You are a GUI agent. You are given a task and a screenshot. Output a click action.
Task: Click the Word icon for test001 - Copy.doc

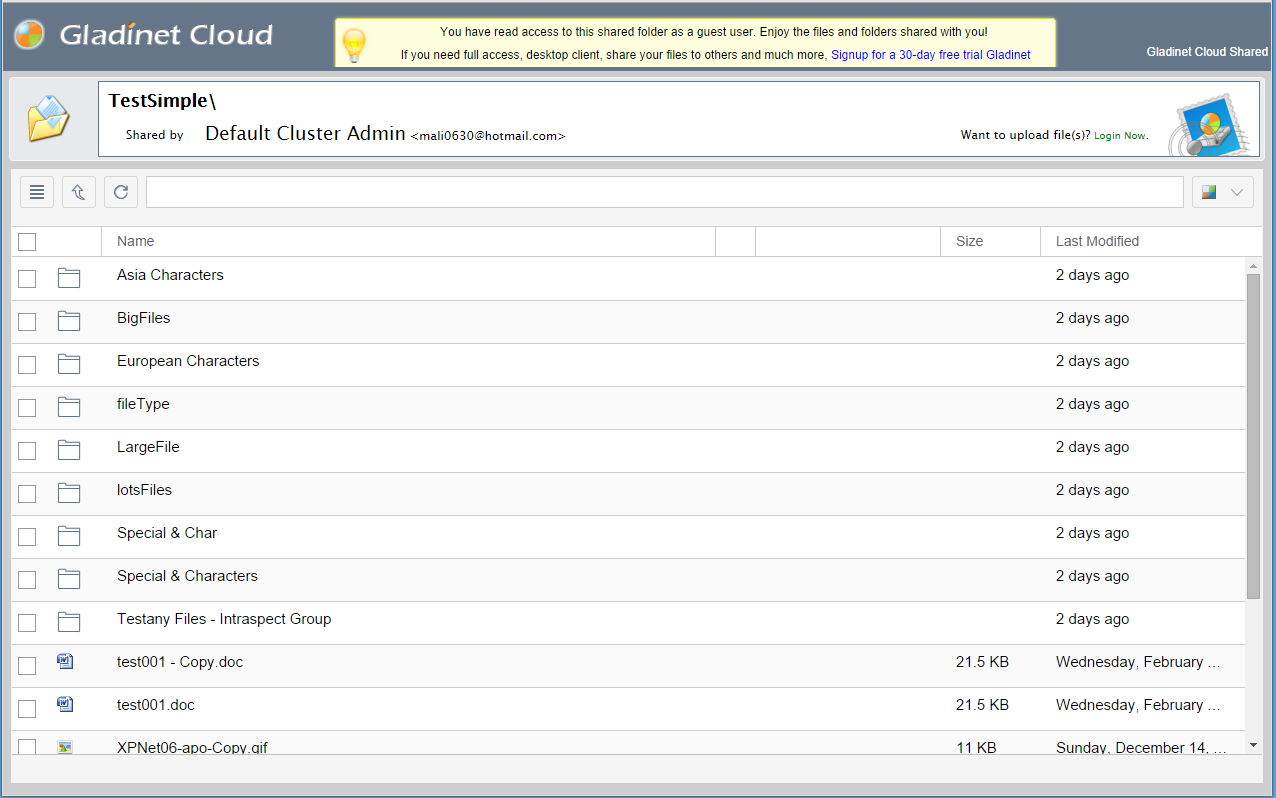tap(65, 661)
